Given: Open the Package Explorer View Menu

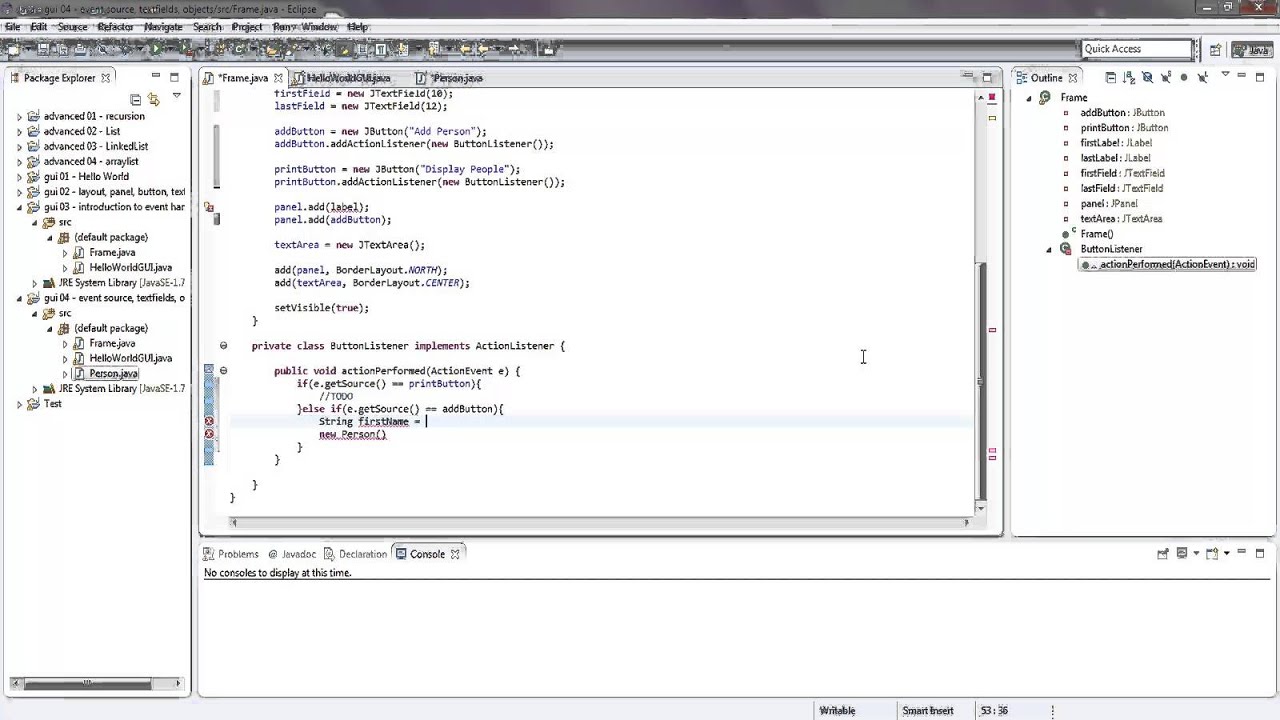Looking at the screenshot, I should pos(176,96).
